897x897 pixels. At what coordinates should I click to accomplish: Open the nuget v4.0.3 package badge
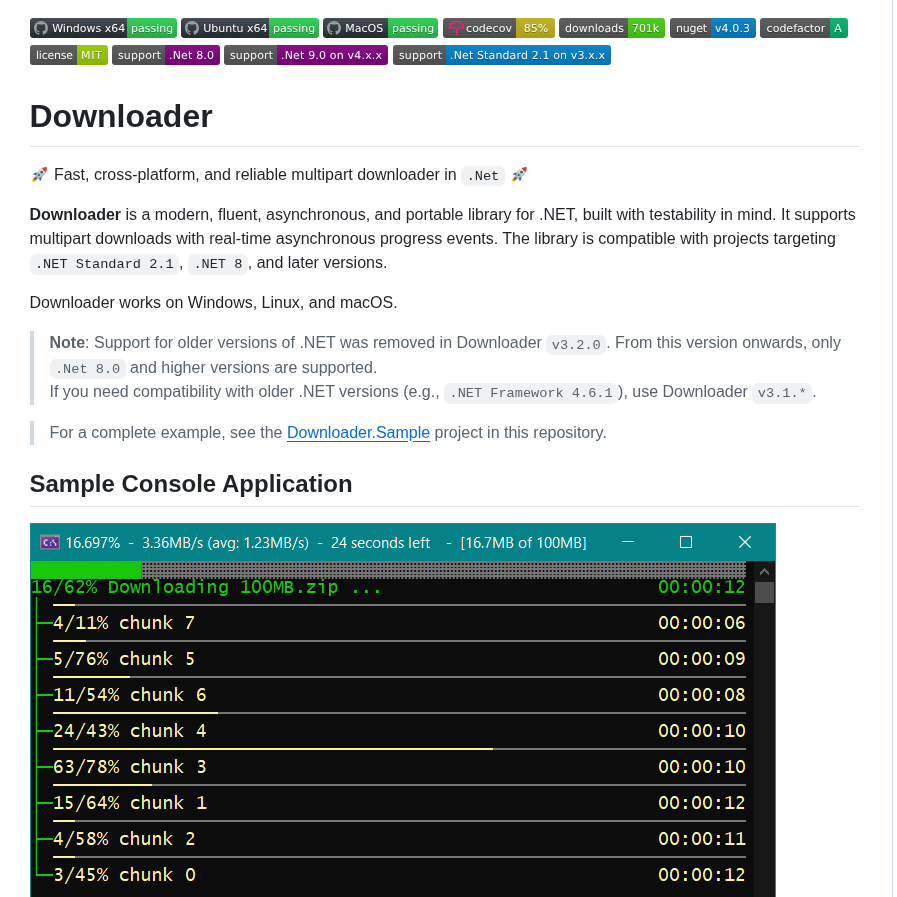[x=712, y=27]
